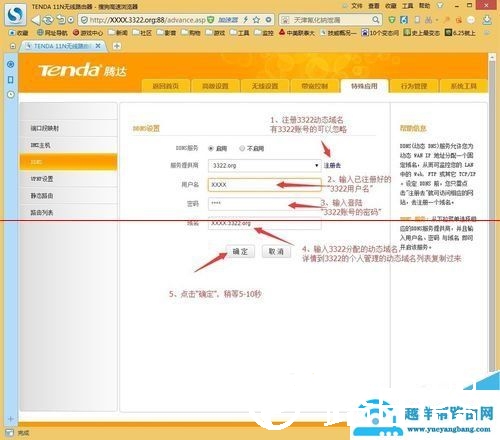This screenshot has height=440, width=500.
Task: Bookmark the page with the star icon
Action: pyautogui.click(x=256, y=20)
